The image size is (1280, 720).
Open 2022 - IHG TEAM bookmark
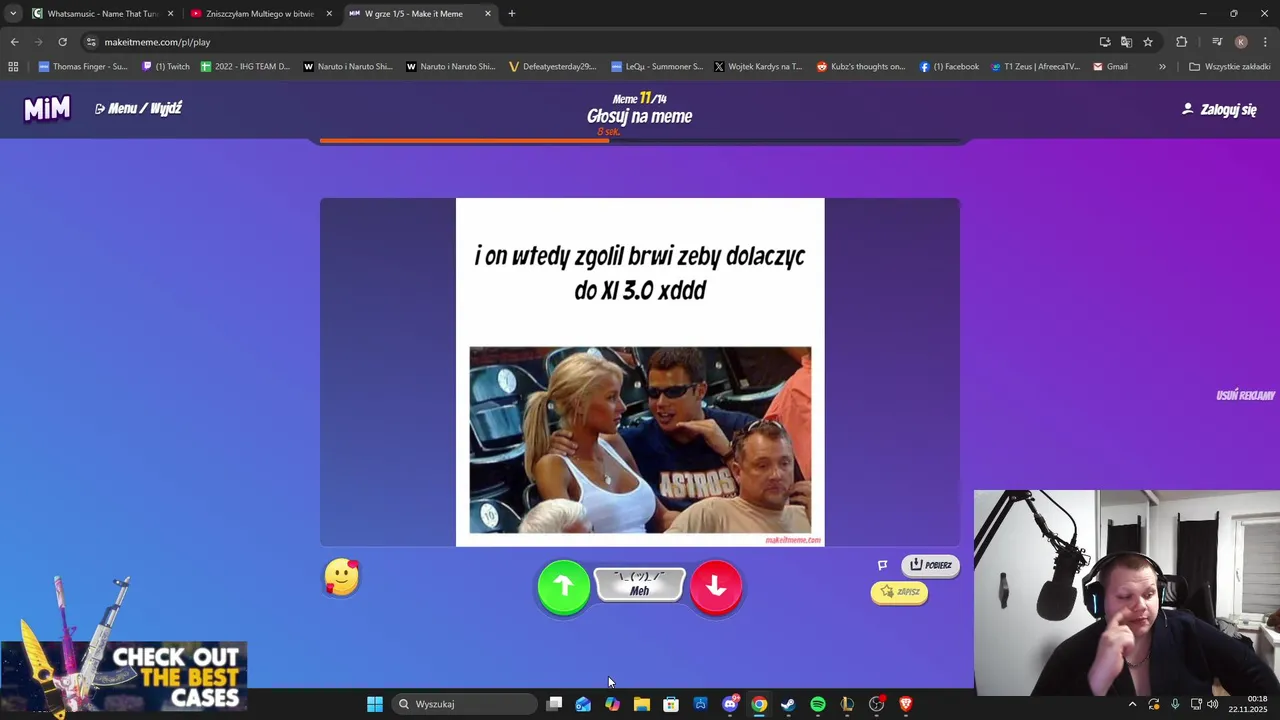[245, 67]
